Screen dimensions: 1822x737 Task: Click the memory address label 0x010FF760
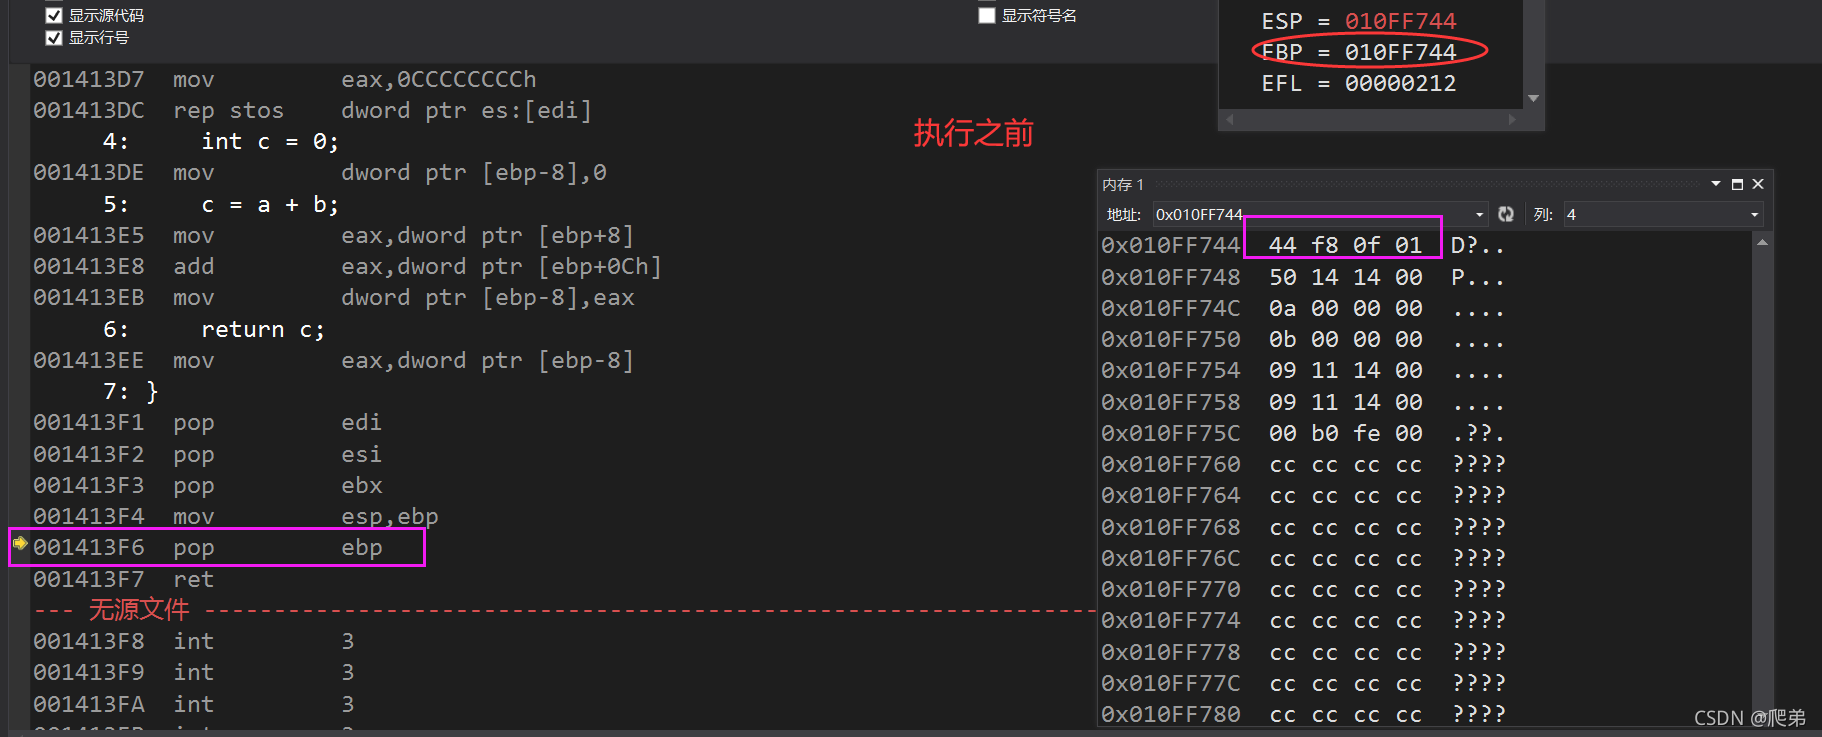pos(1171,465)
